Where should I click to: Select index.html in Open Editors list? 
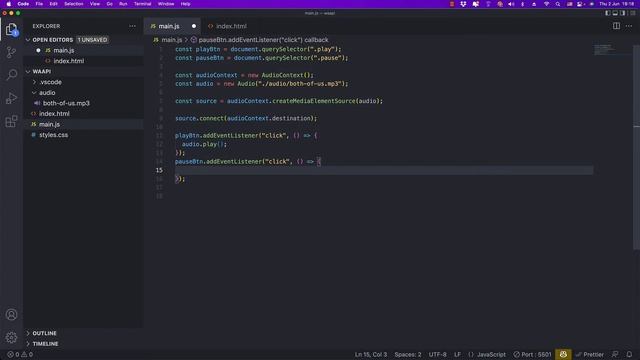(69, 61)
